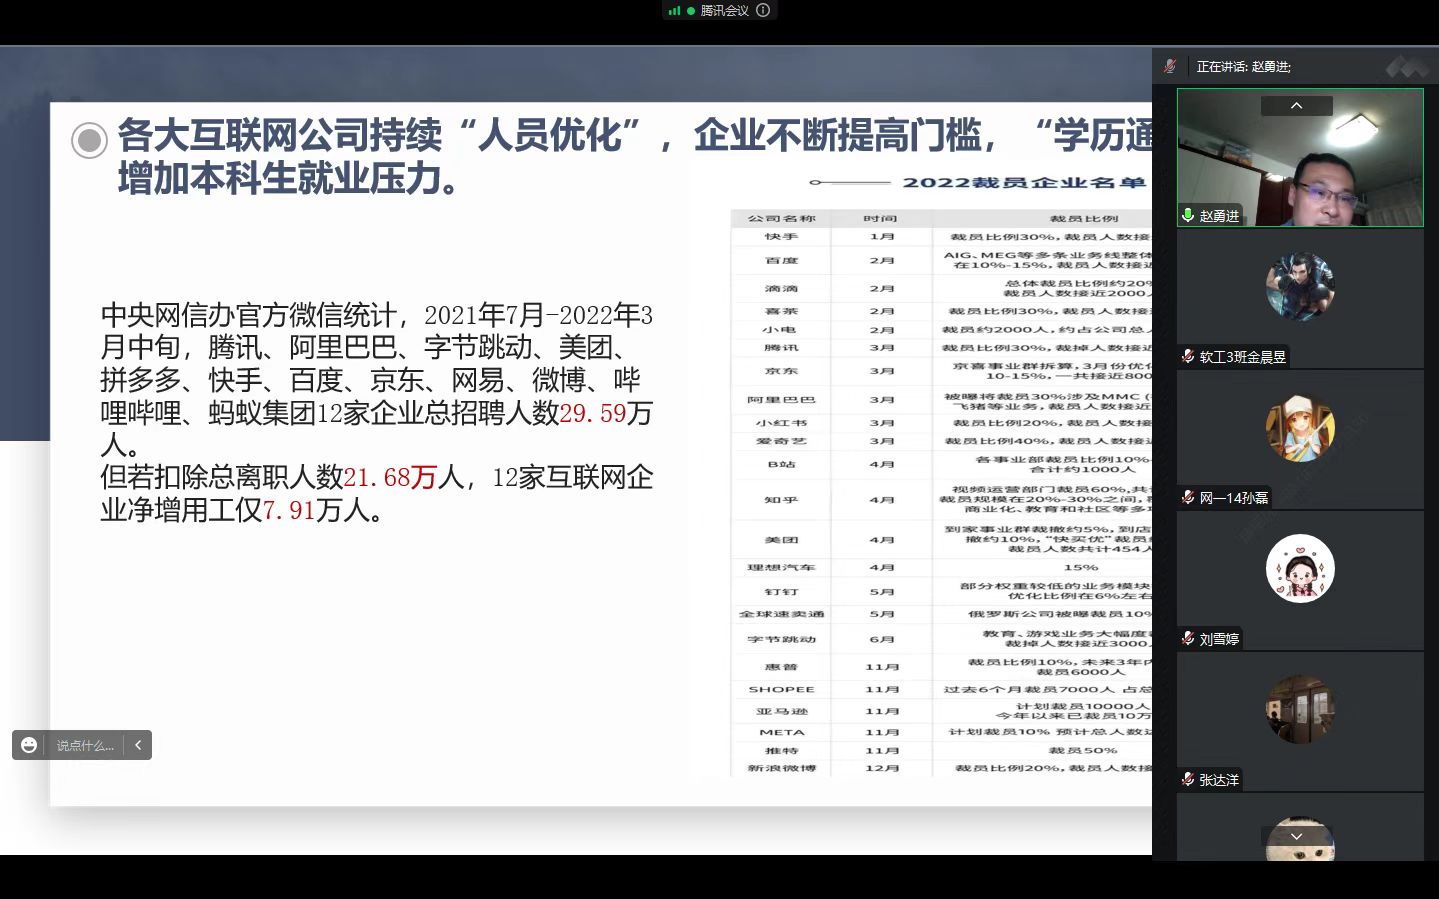Screen dimensions: 1439x899
Task: Click the muted mic icon beside 软工3班金晨昱
Action: (1188, 357)
